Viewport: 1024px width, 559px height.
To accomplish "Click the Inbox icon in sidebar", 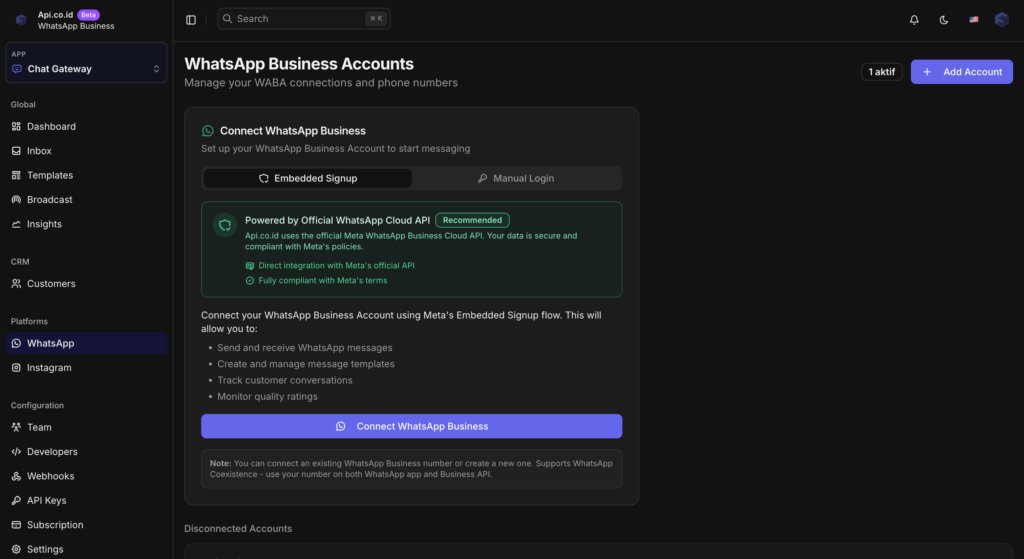I will click(x=16, y=151).
